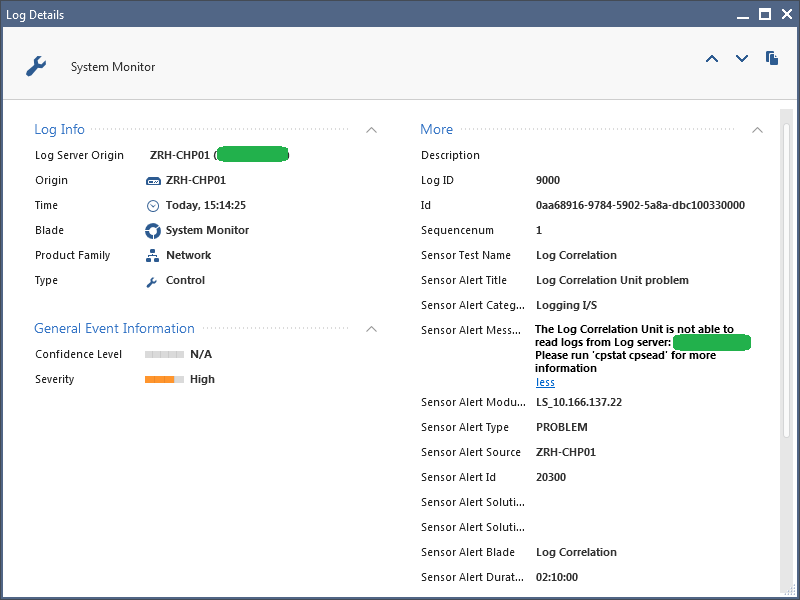The height and width of the screenshot is (600, 800).
Task: Select the Severity value High
Action: 203,379
